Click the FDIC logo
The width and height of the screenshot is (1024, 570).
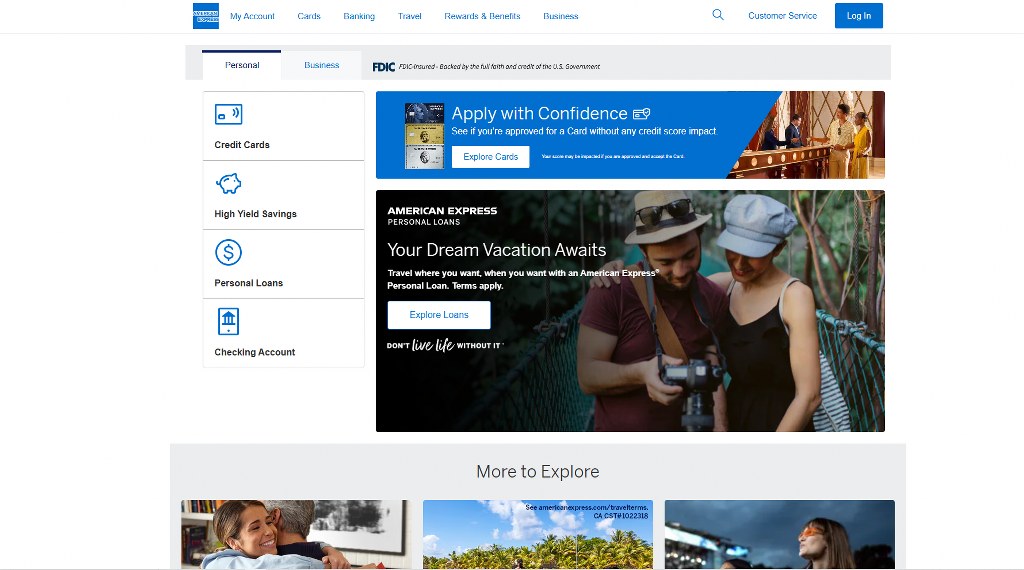383,67
